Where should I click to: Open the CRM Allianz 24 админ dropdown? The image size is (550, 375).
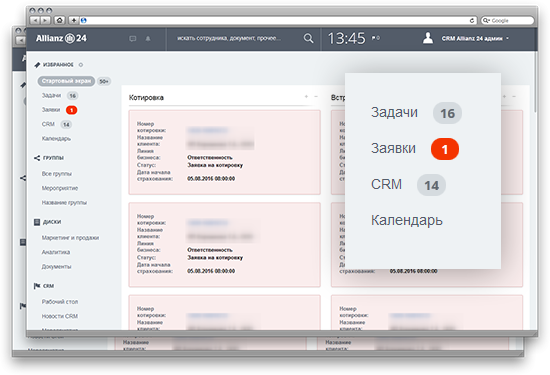[475, 39]
